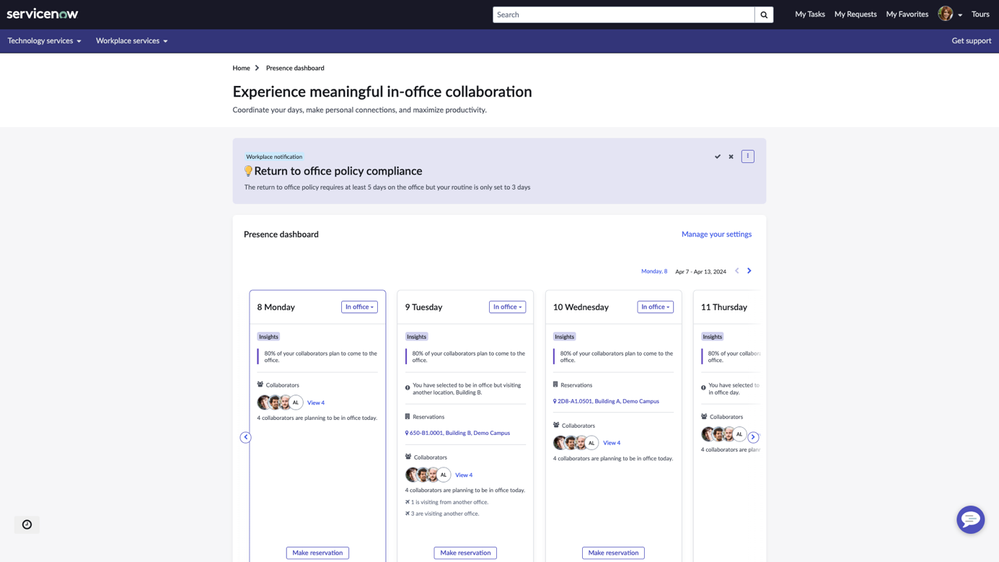Click the search magnifier icon
The width and height of the screenshot is (999, 562).
(x=764, y=15)
